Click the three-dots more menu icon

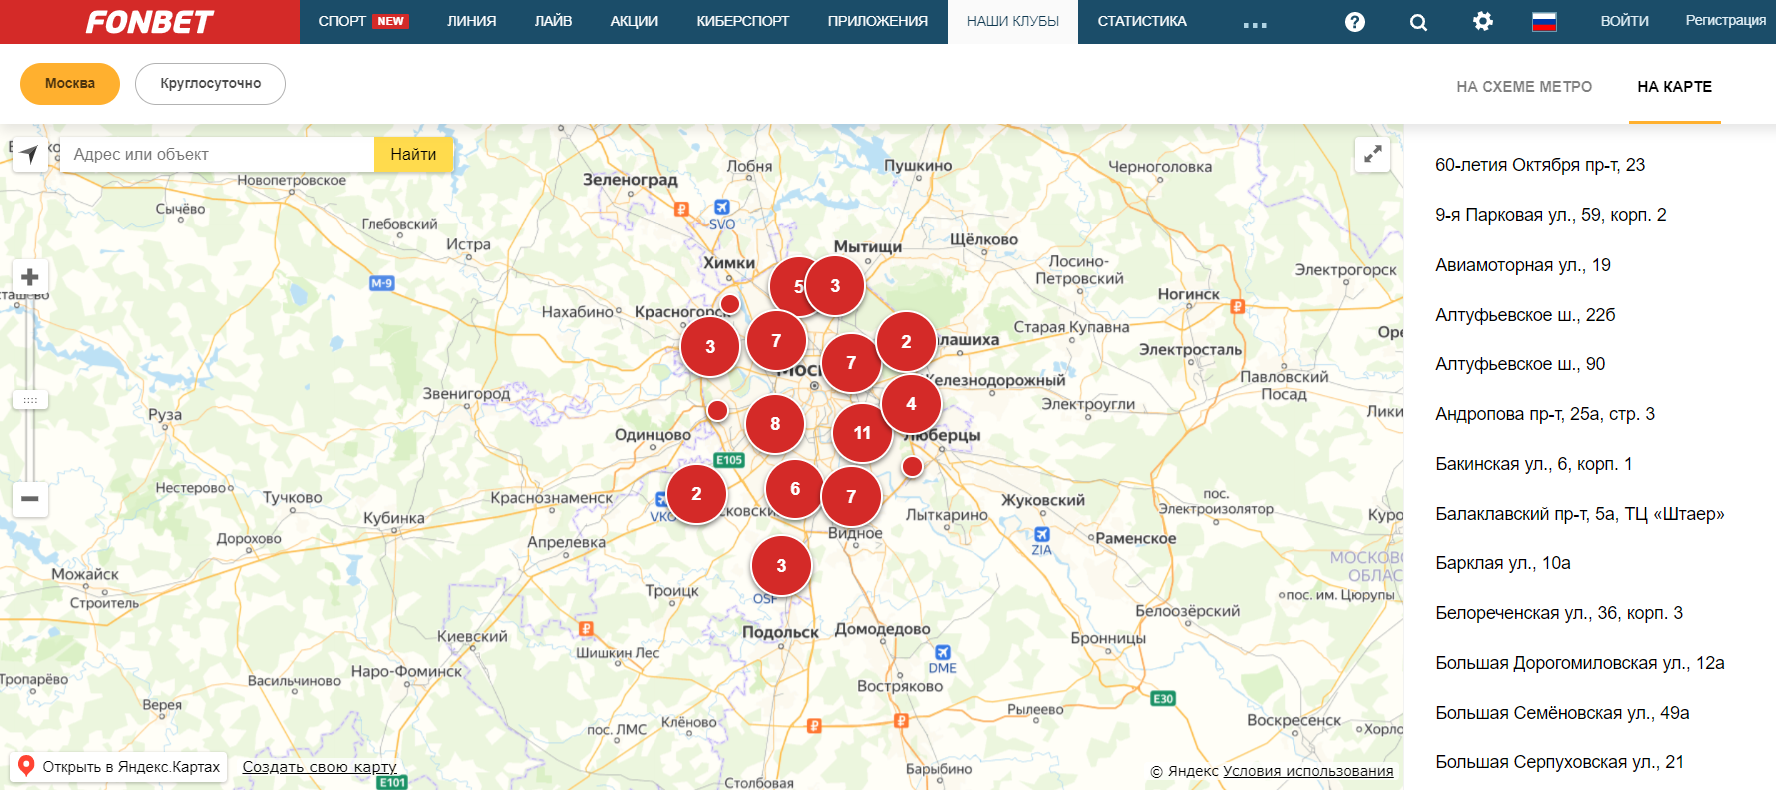tap(1255, 24)
